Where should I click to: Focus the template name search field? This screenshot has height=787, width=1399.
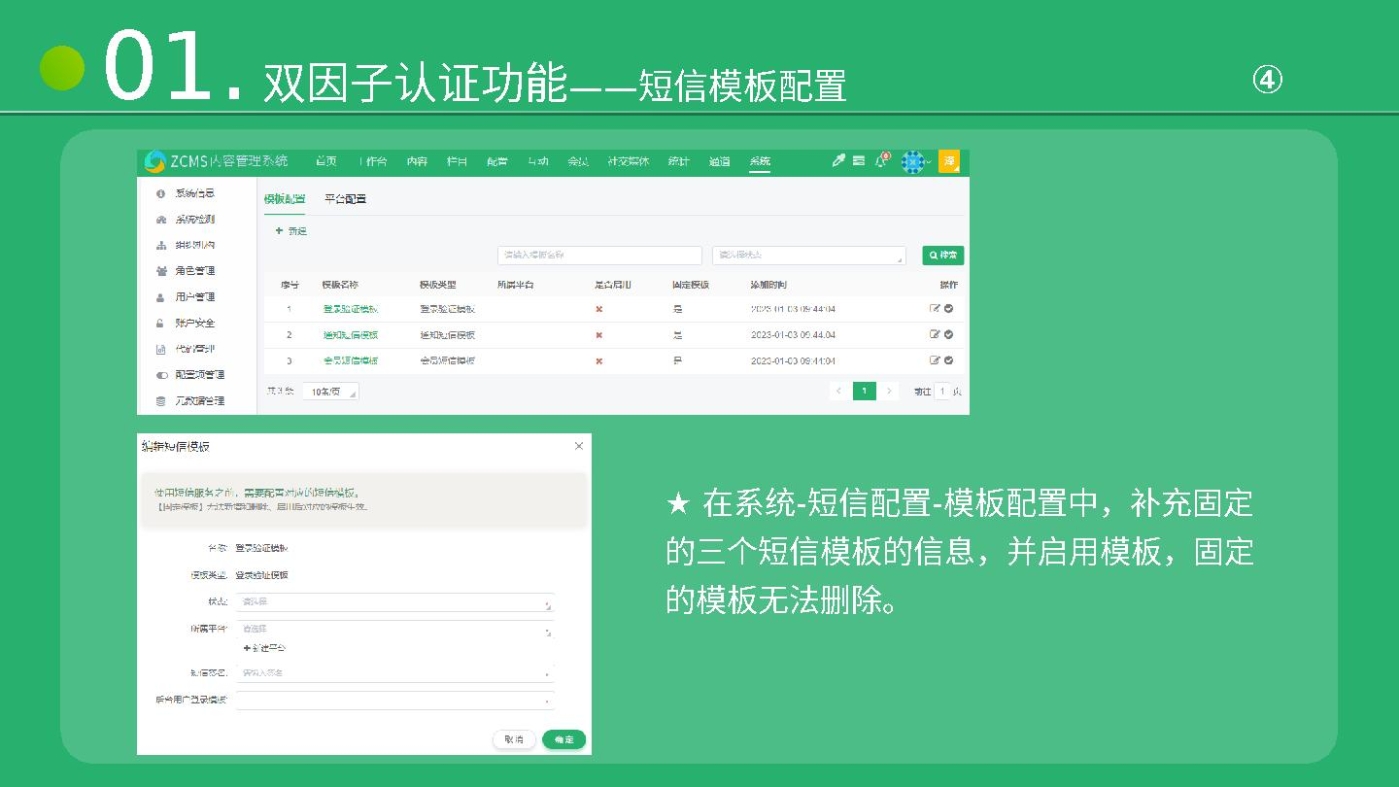click(600, 255)
